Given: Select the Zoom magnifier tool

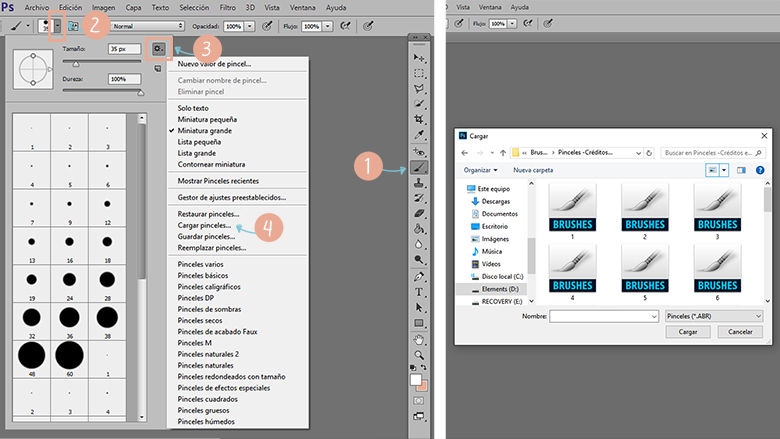Looking at the screenshot, I should 419,355.
